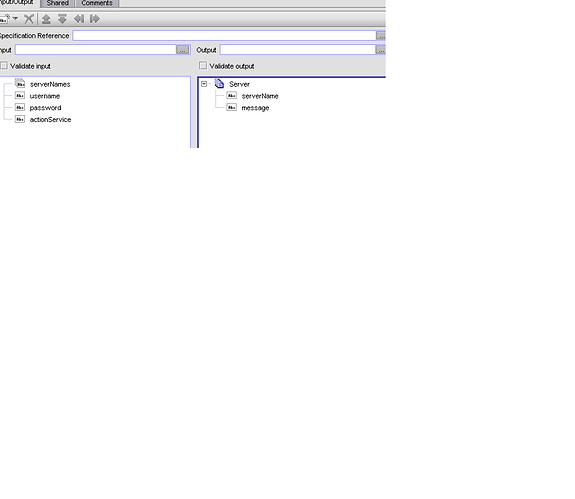Browse for Specification Reference with ellipsis button
This screenshot has height=499, width=575.
(x=381, y=36)
